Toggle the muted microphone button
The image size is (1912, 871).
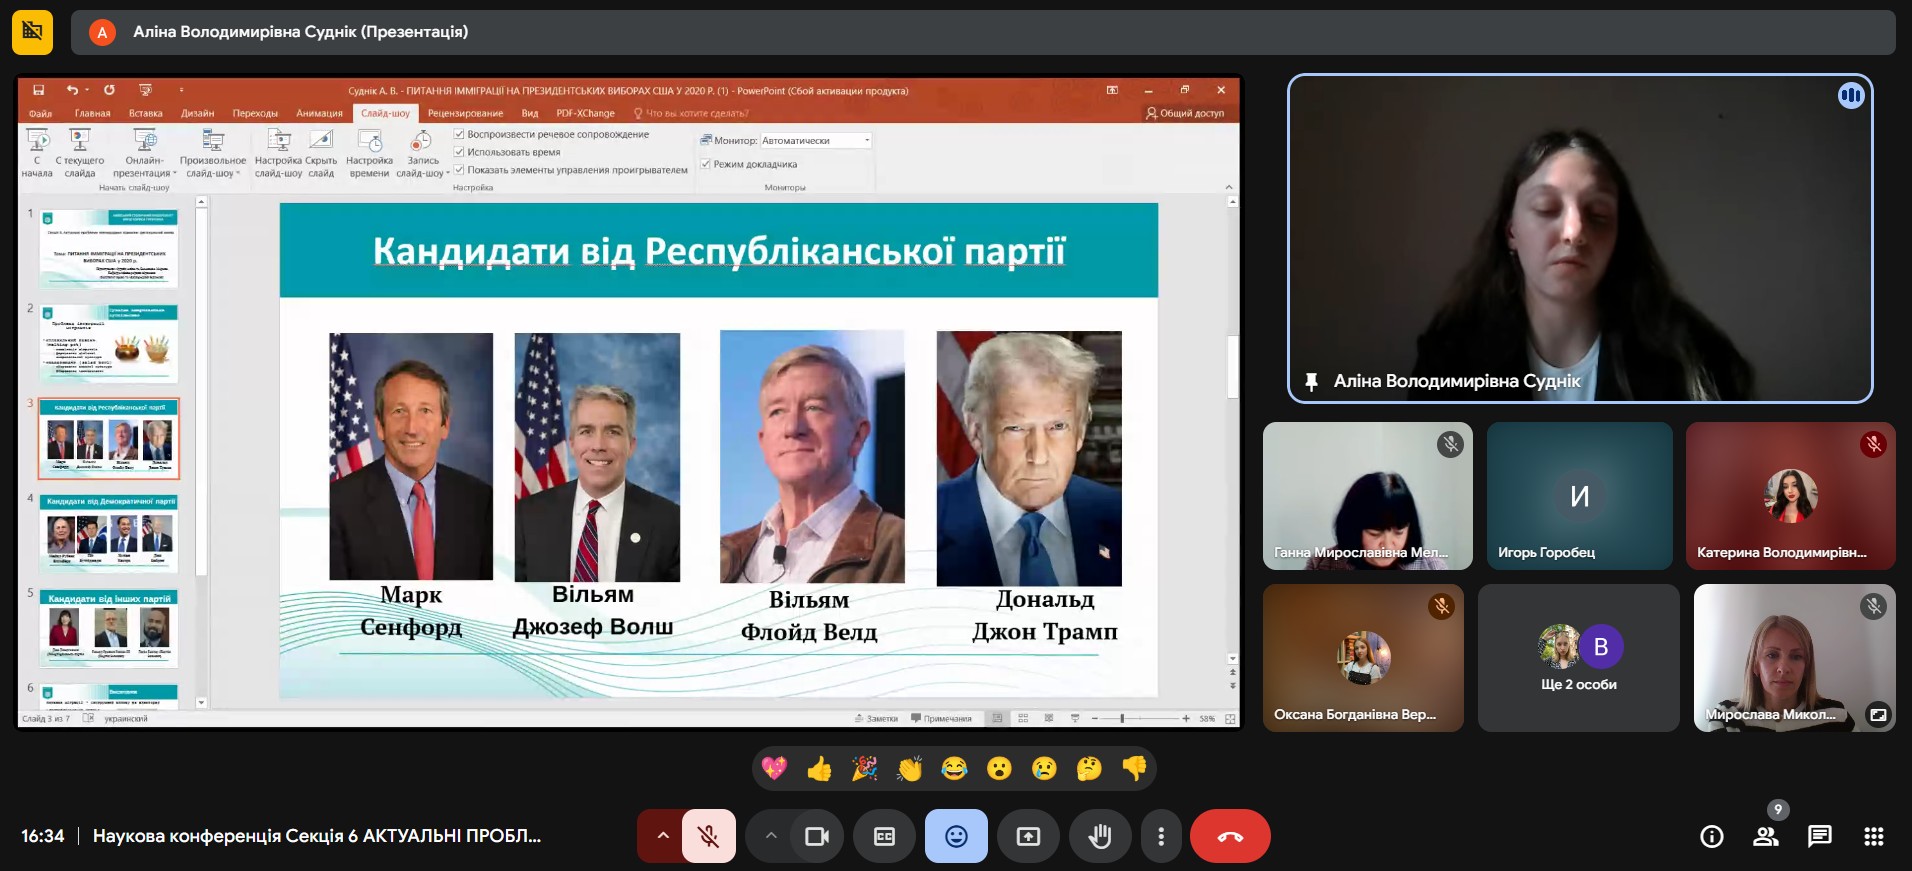coord(708,836)
